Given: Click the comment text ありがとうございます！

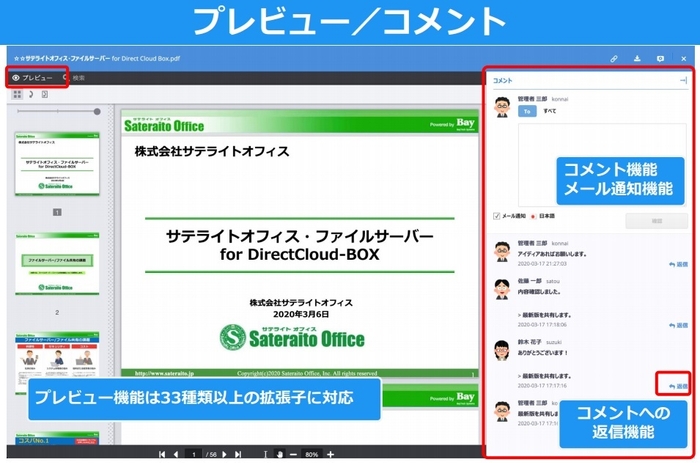Looking at the screenshot, I should pyautogui.click(x=543, y=353).
